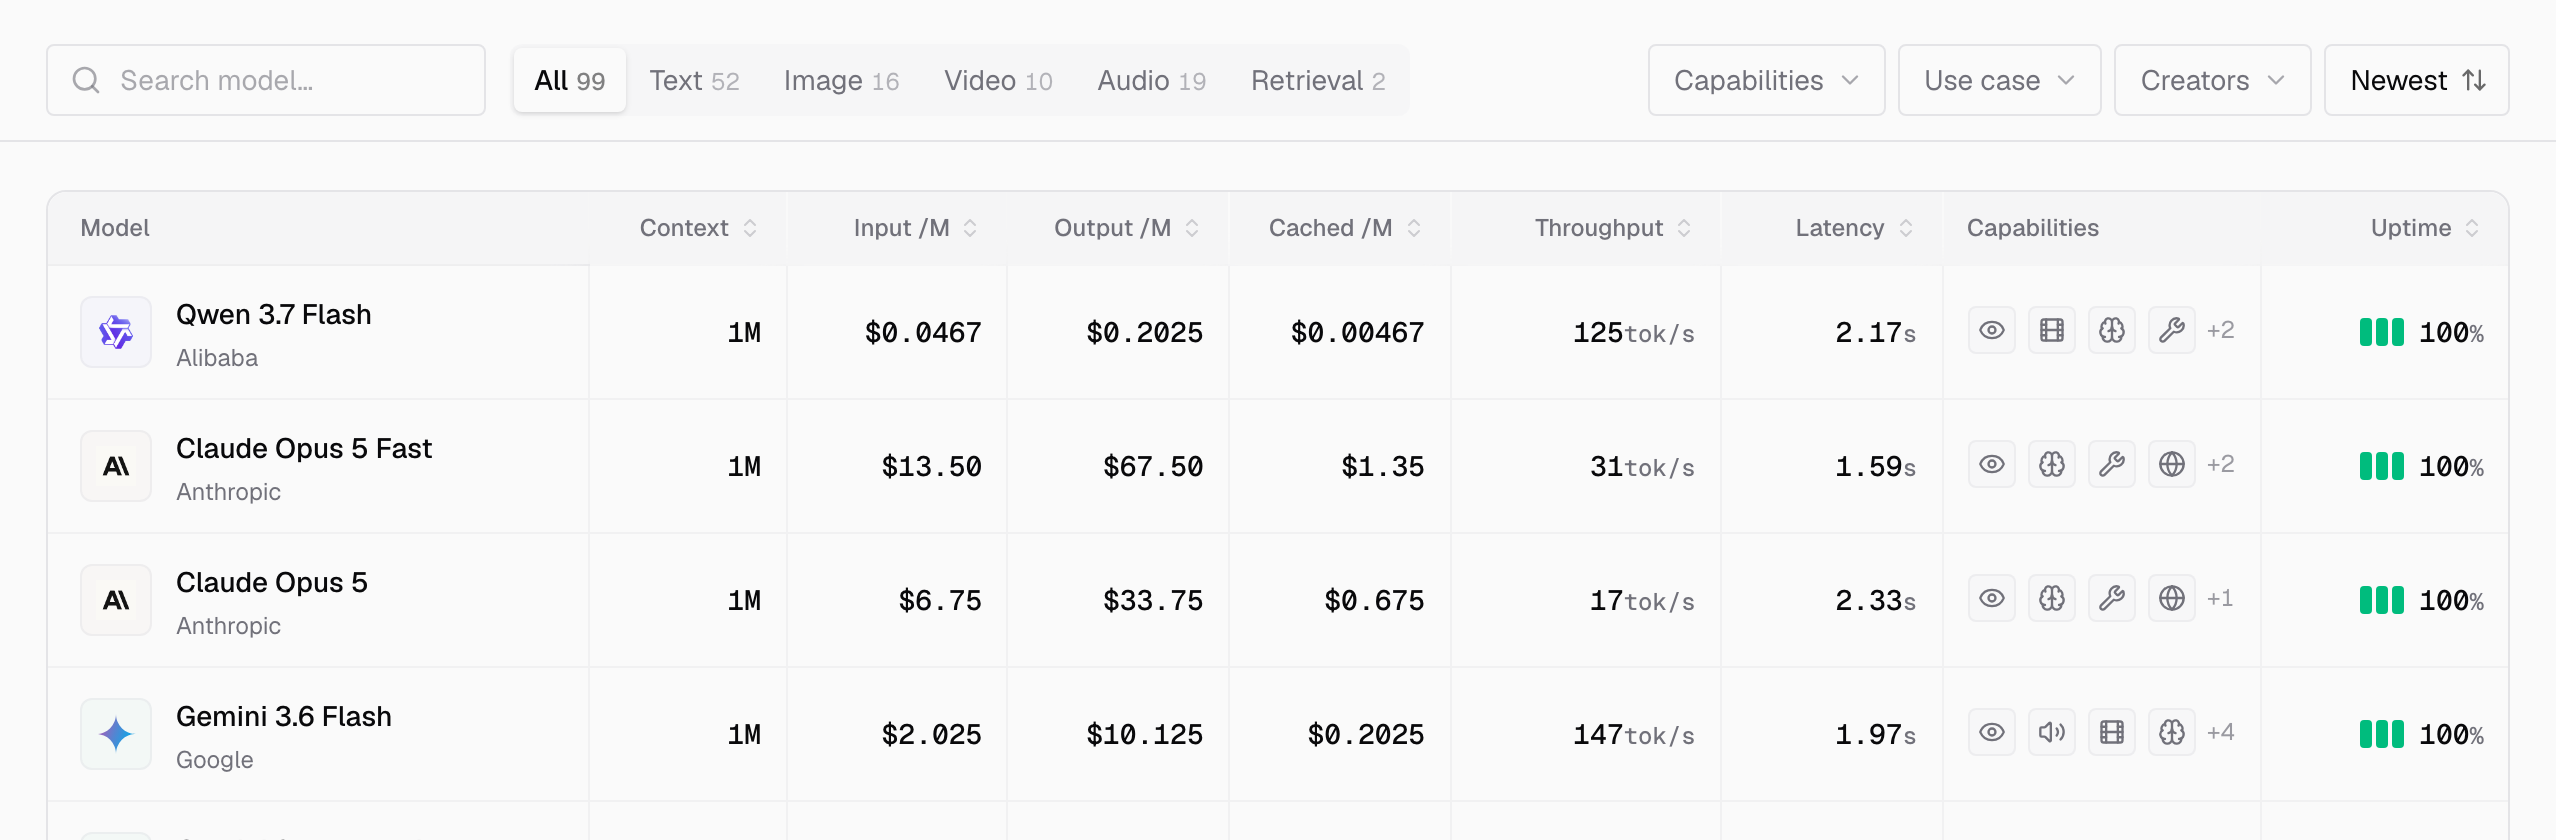Click the 2.33s latency value
Screen dimensions: 2556x840
(x=1875, y=600)
